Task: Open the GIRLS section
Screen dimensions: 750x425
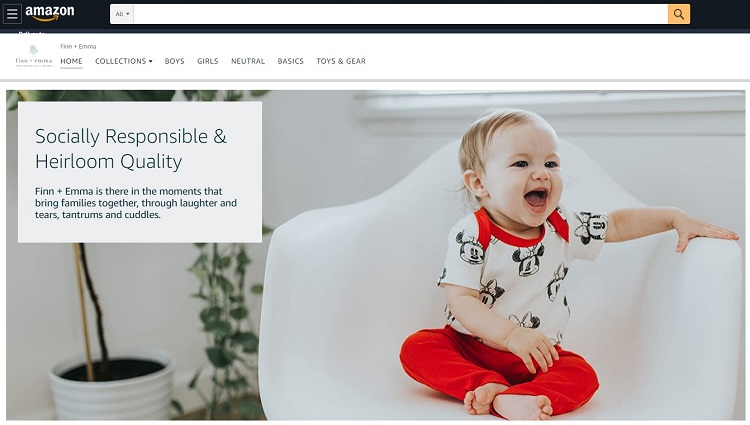Action: point(208,61)
